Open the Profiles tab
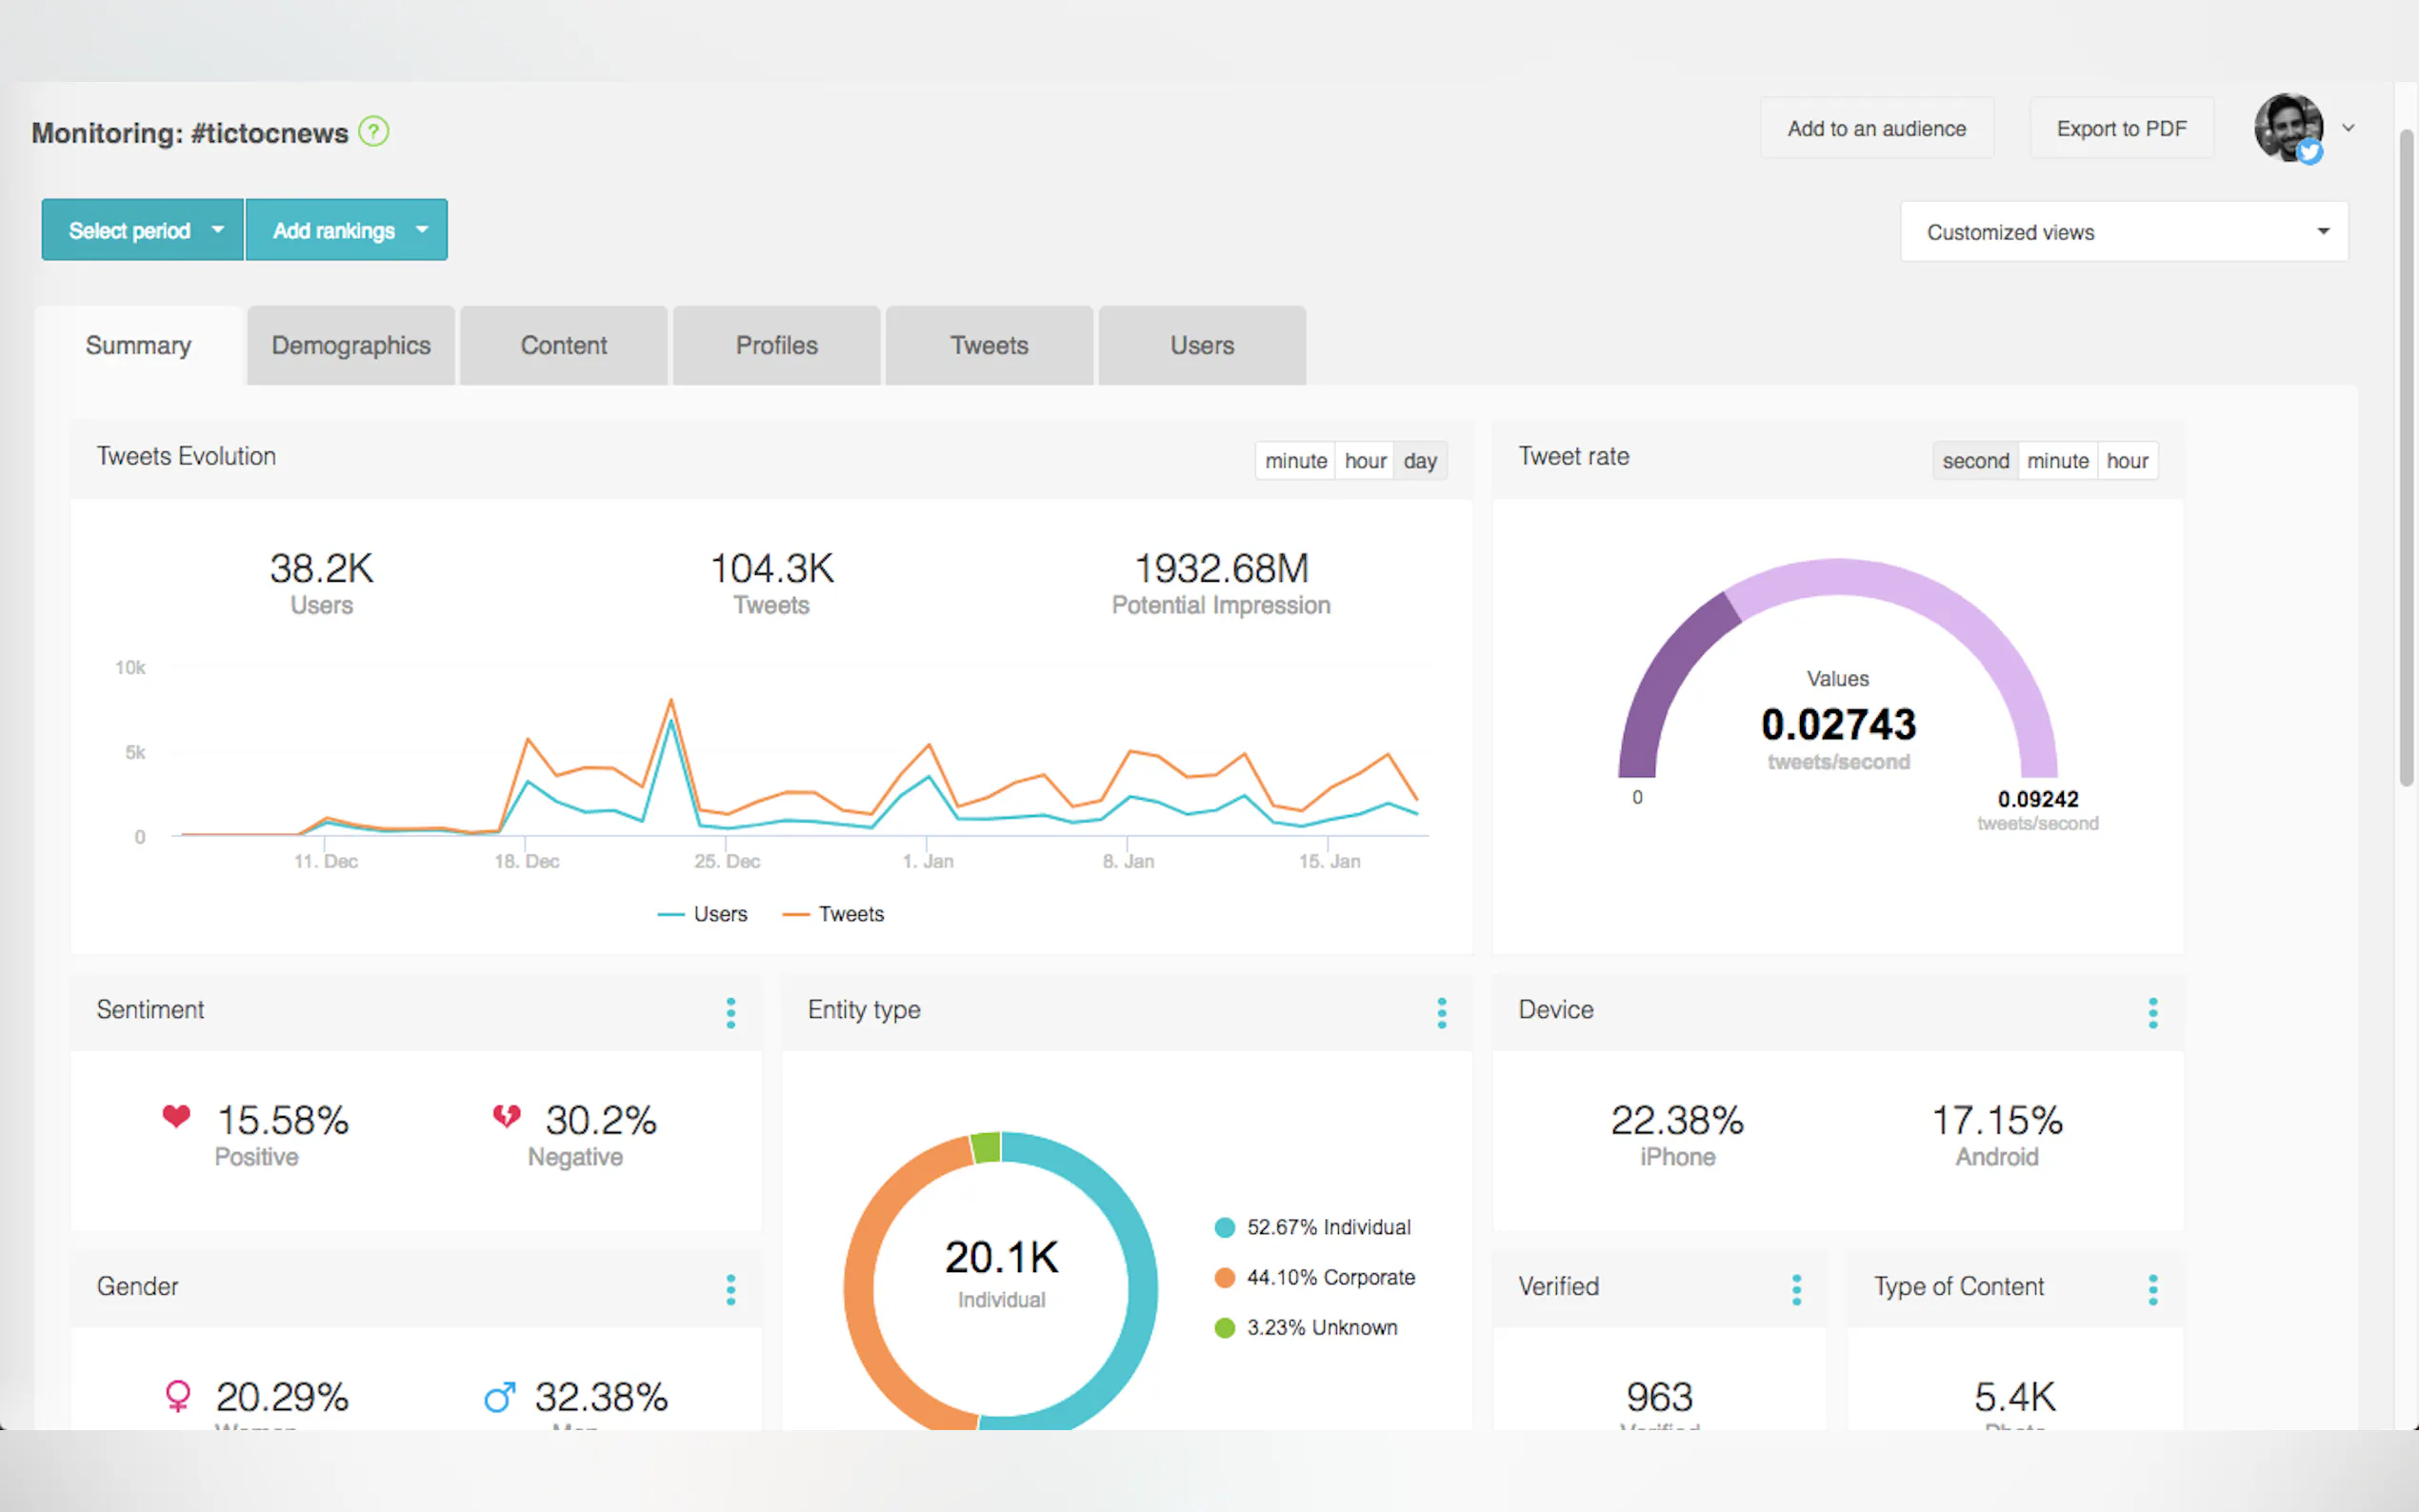 click(776, 345)
